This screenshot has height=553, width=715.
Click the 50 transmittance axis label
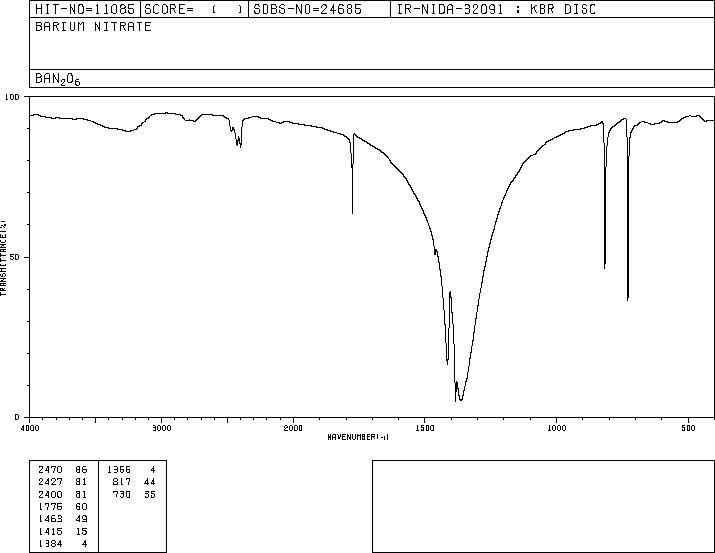tap(15, 257)
